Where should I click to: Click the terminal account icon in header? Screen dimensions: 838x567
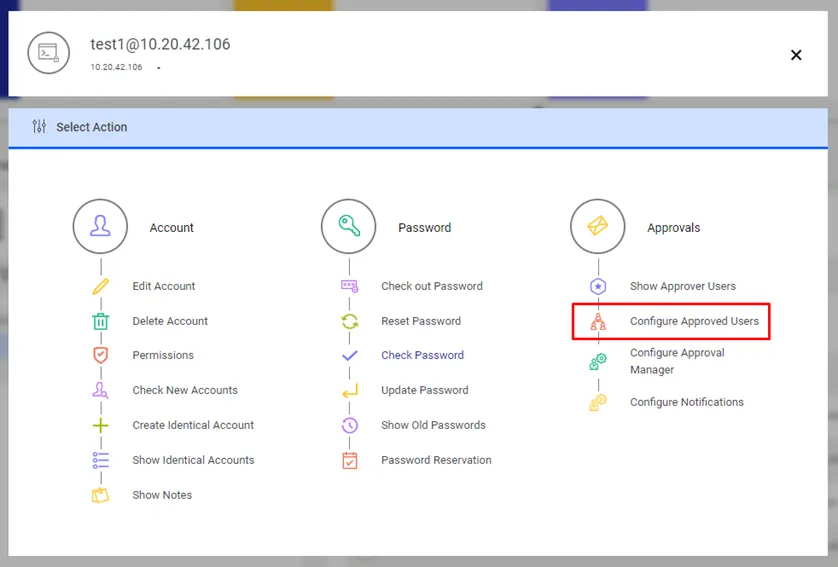pyautogui.click(x=49, y=53)
